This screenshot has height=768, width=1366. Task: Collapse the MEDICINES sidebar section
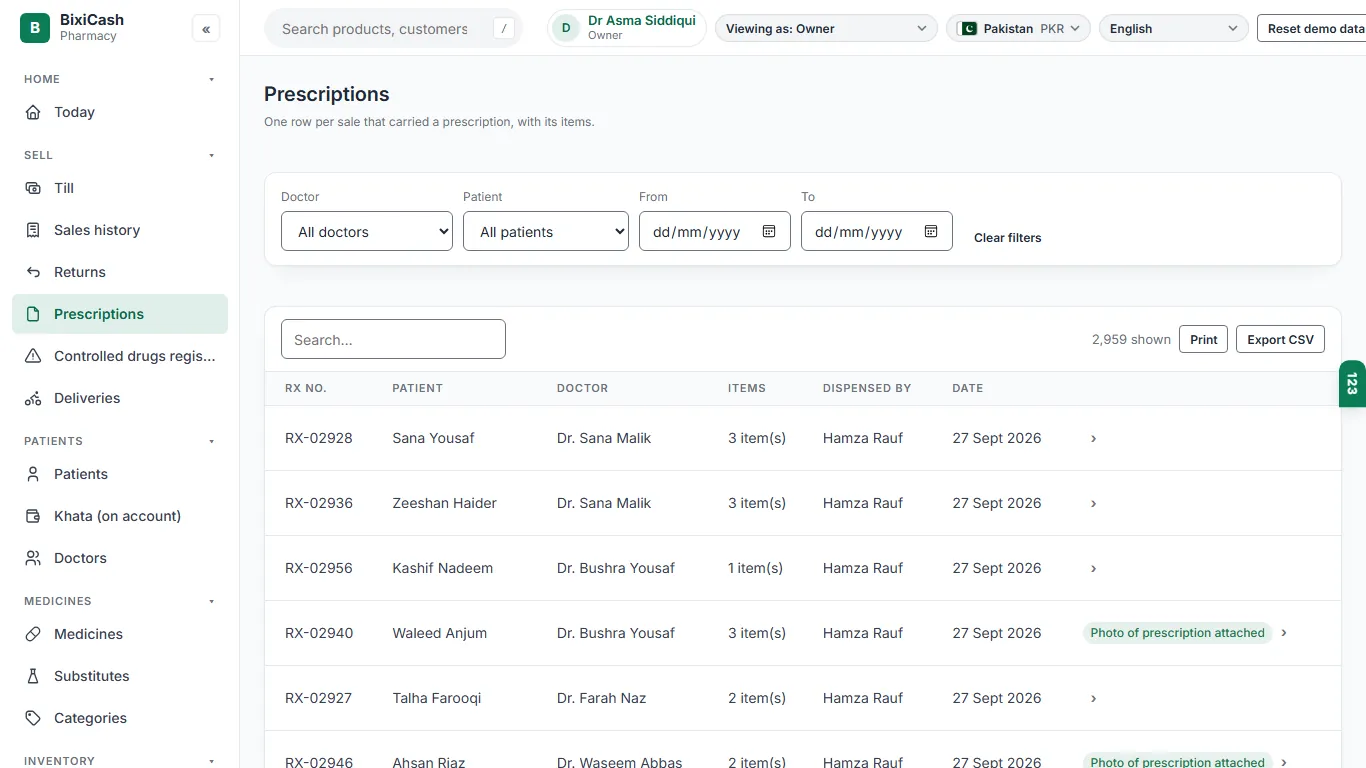[x=211, y=601]
